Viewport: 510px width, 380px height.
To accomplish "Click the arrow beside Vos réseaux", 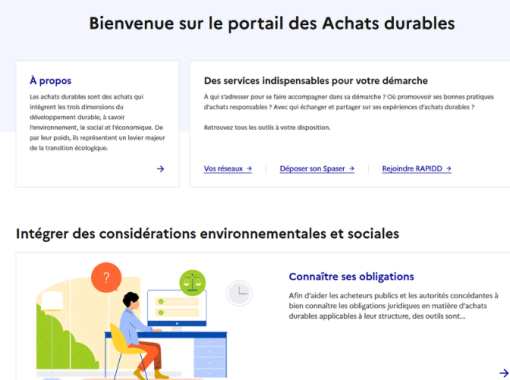I will [249, 169].
